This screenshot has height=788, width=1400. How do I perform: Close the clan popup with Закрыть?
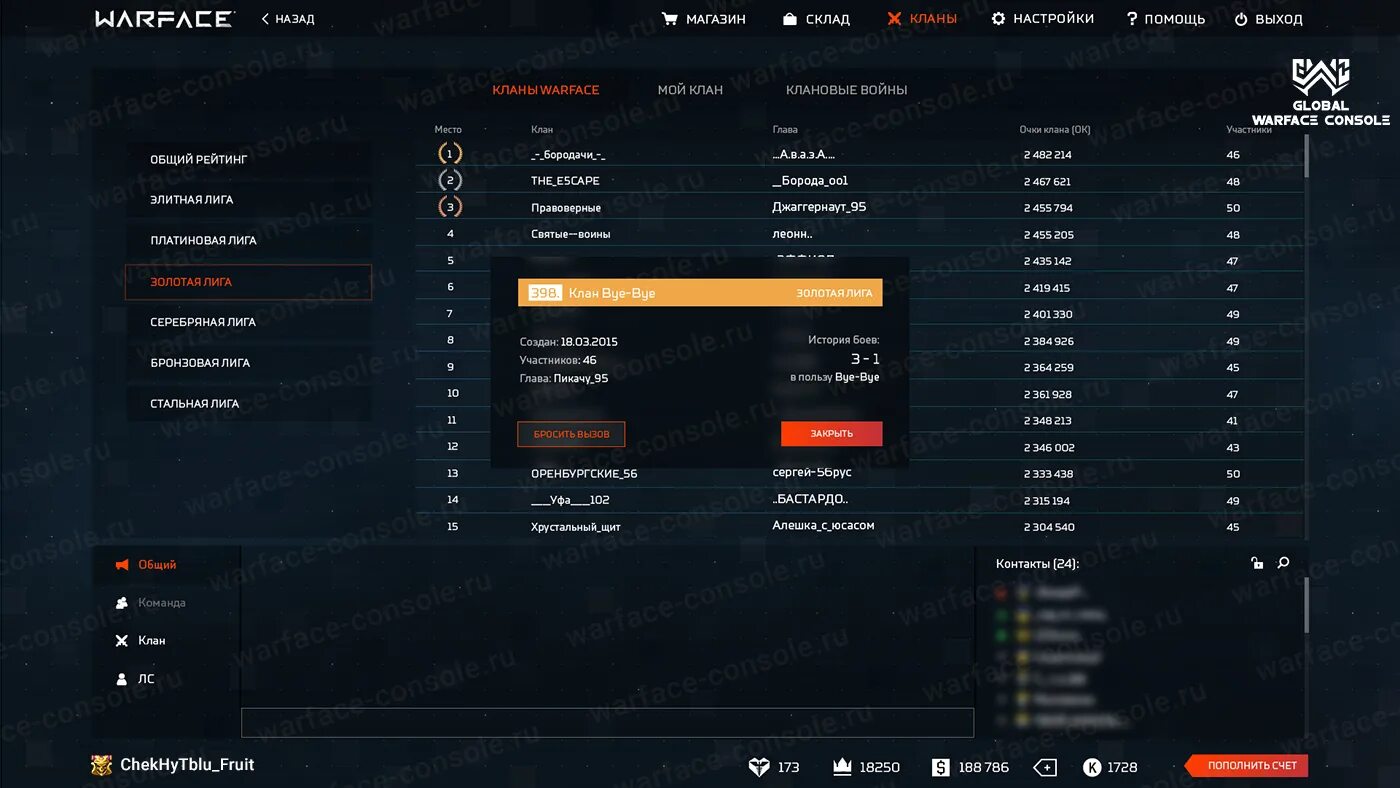[x=832, y=434]
